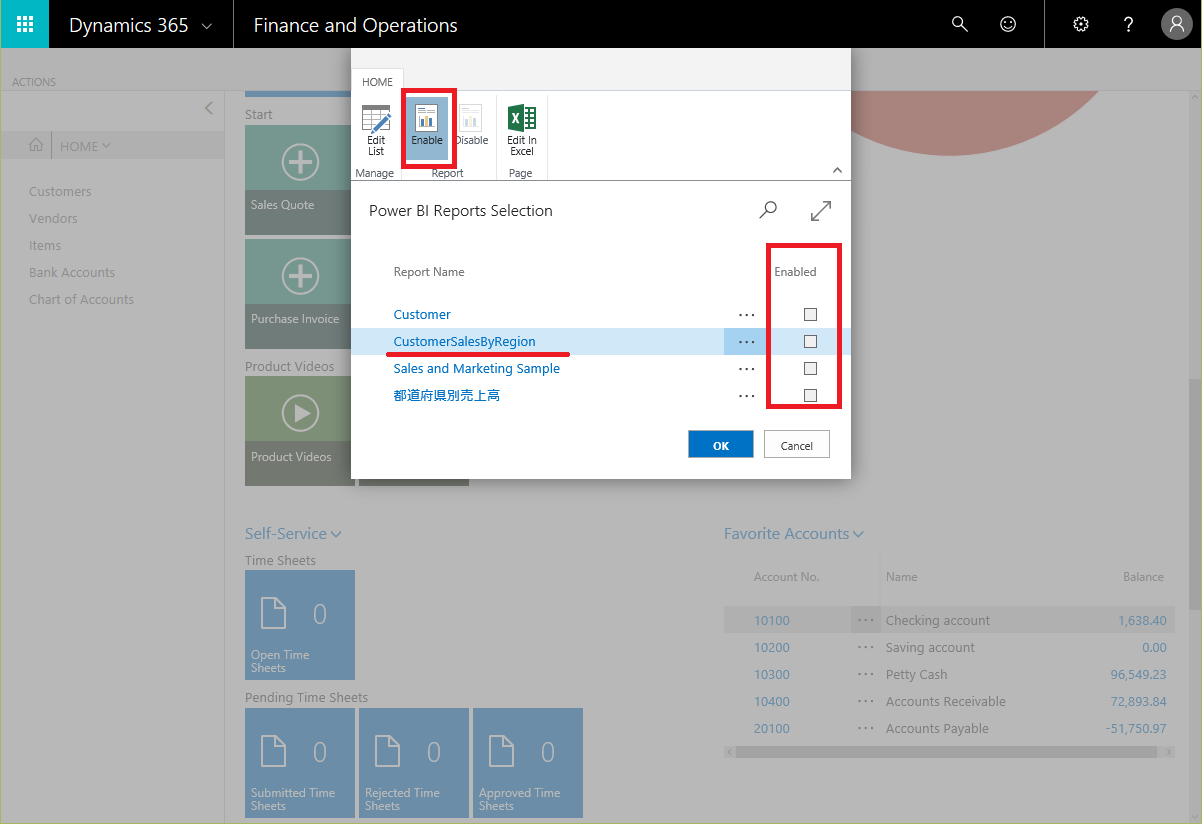The width and height of the screenshot is (1202, 824).
Task: Open the Approved Time Sheets tile
Action: (528, 763)
